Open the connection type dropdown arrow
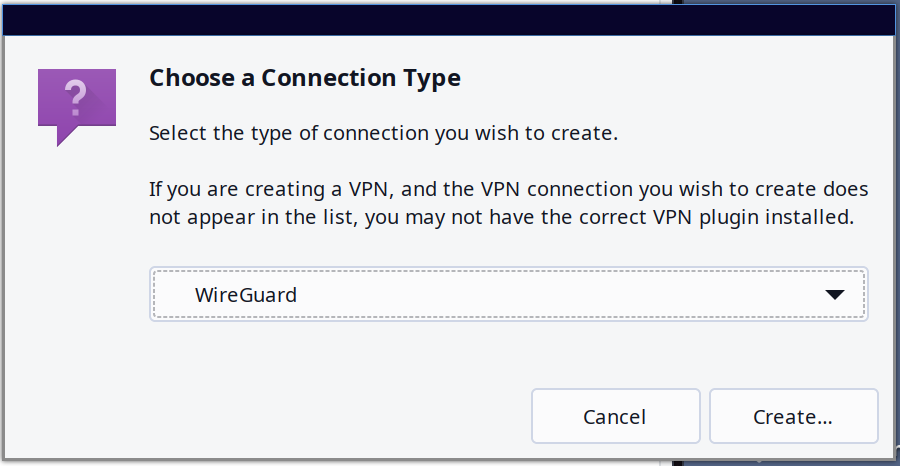 [834, 295]
